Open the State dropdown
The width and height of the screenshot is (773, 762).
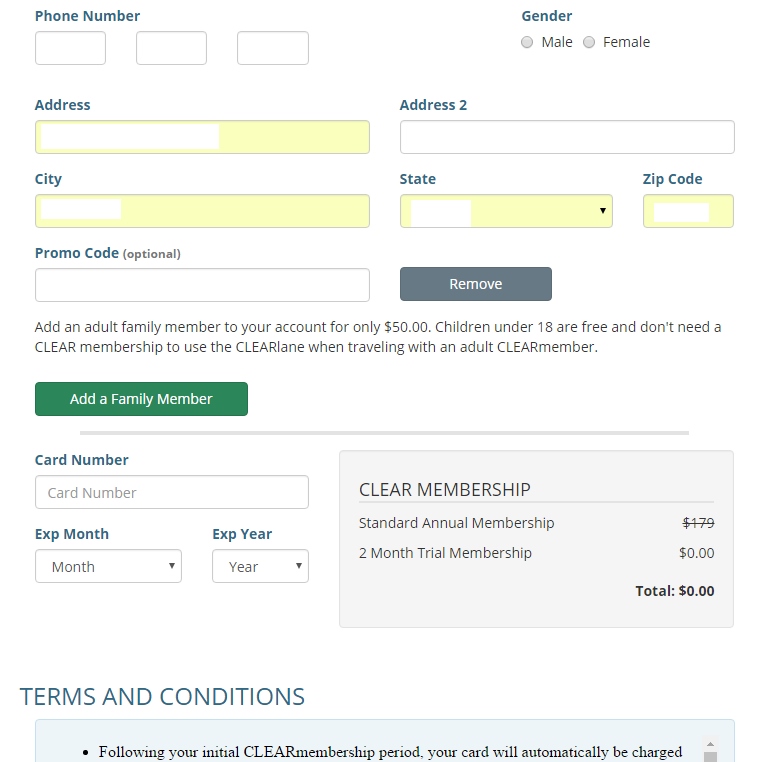click(x=506, y=211)
